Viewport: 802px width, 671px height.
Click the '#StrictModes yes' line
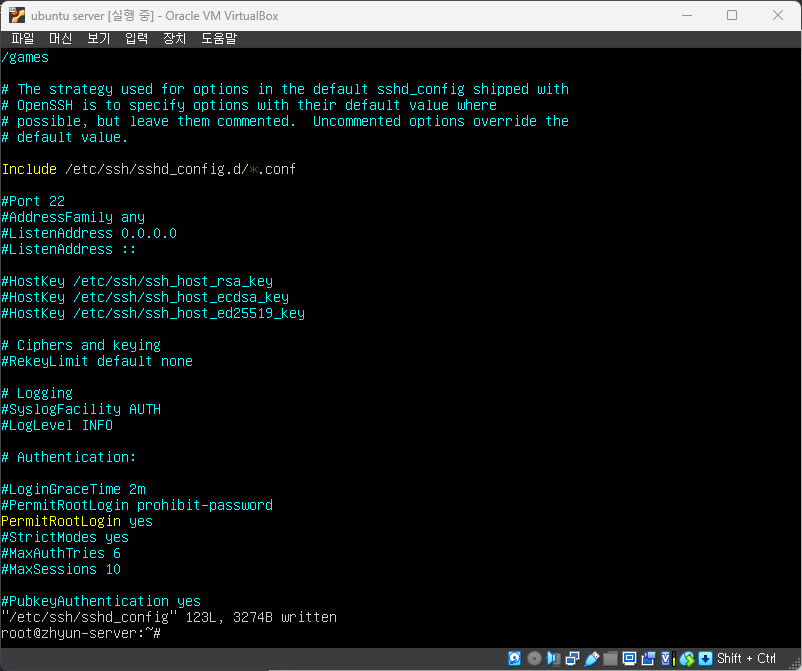pos(65,537)
